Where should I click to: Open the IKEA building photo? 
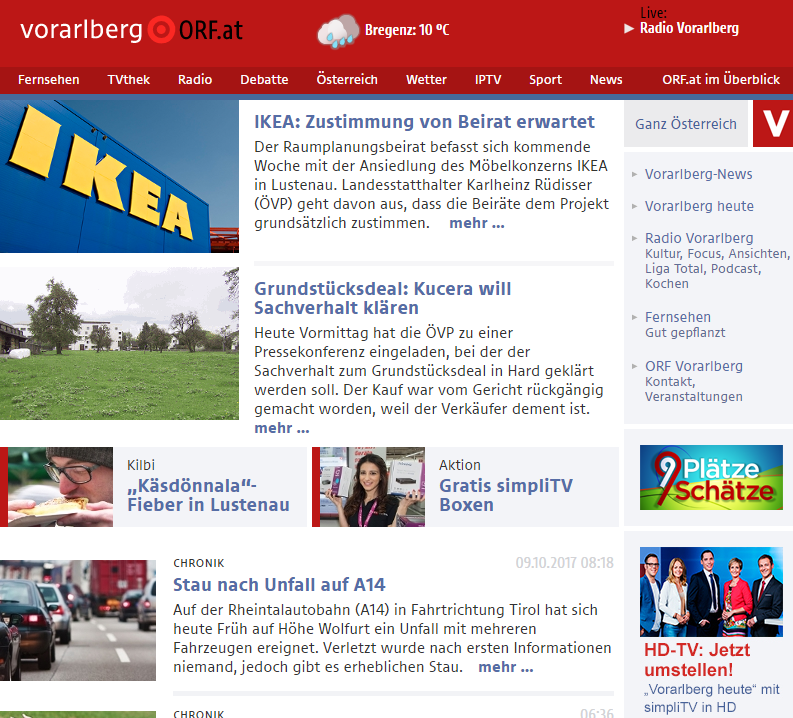coord(119,176)
